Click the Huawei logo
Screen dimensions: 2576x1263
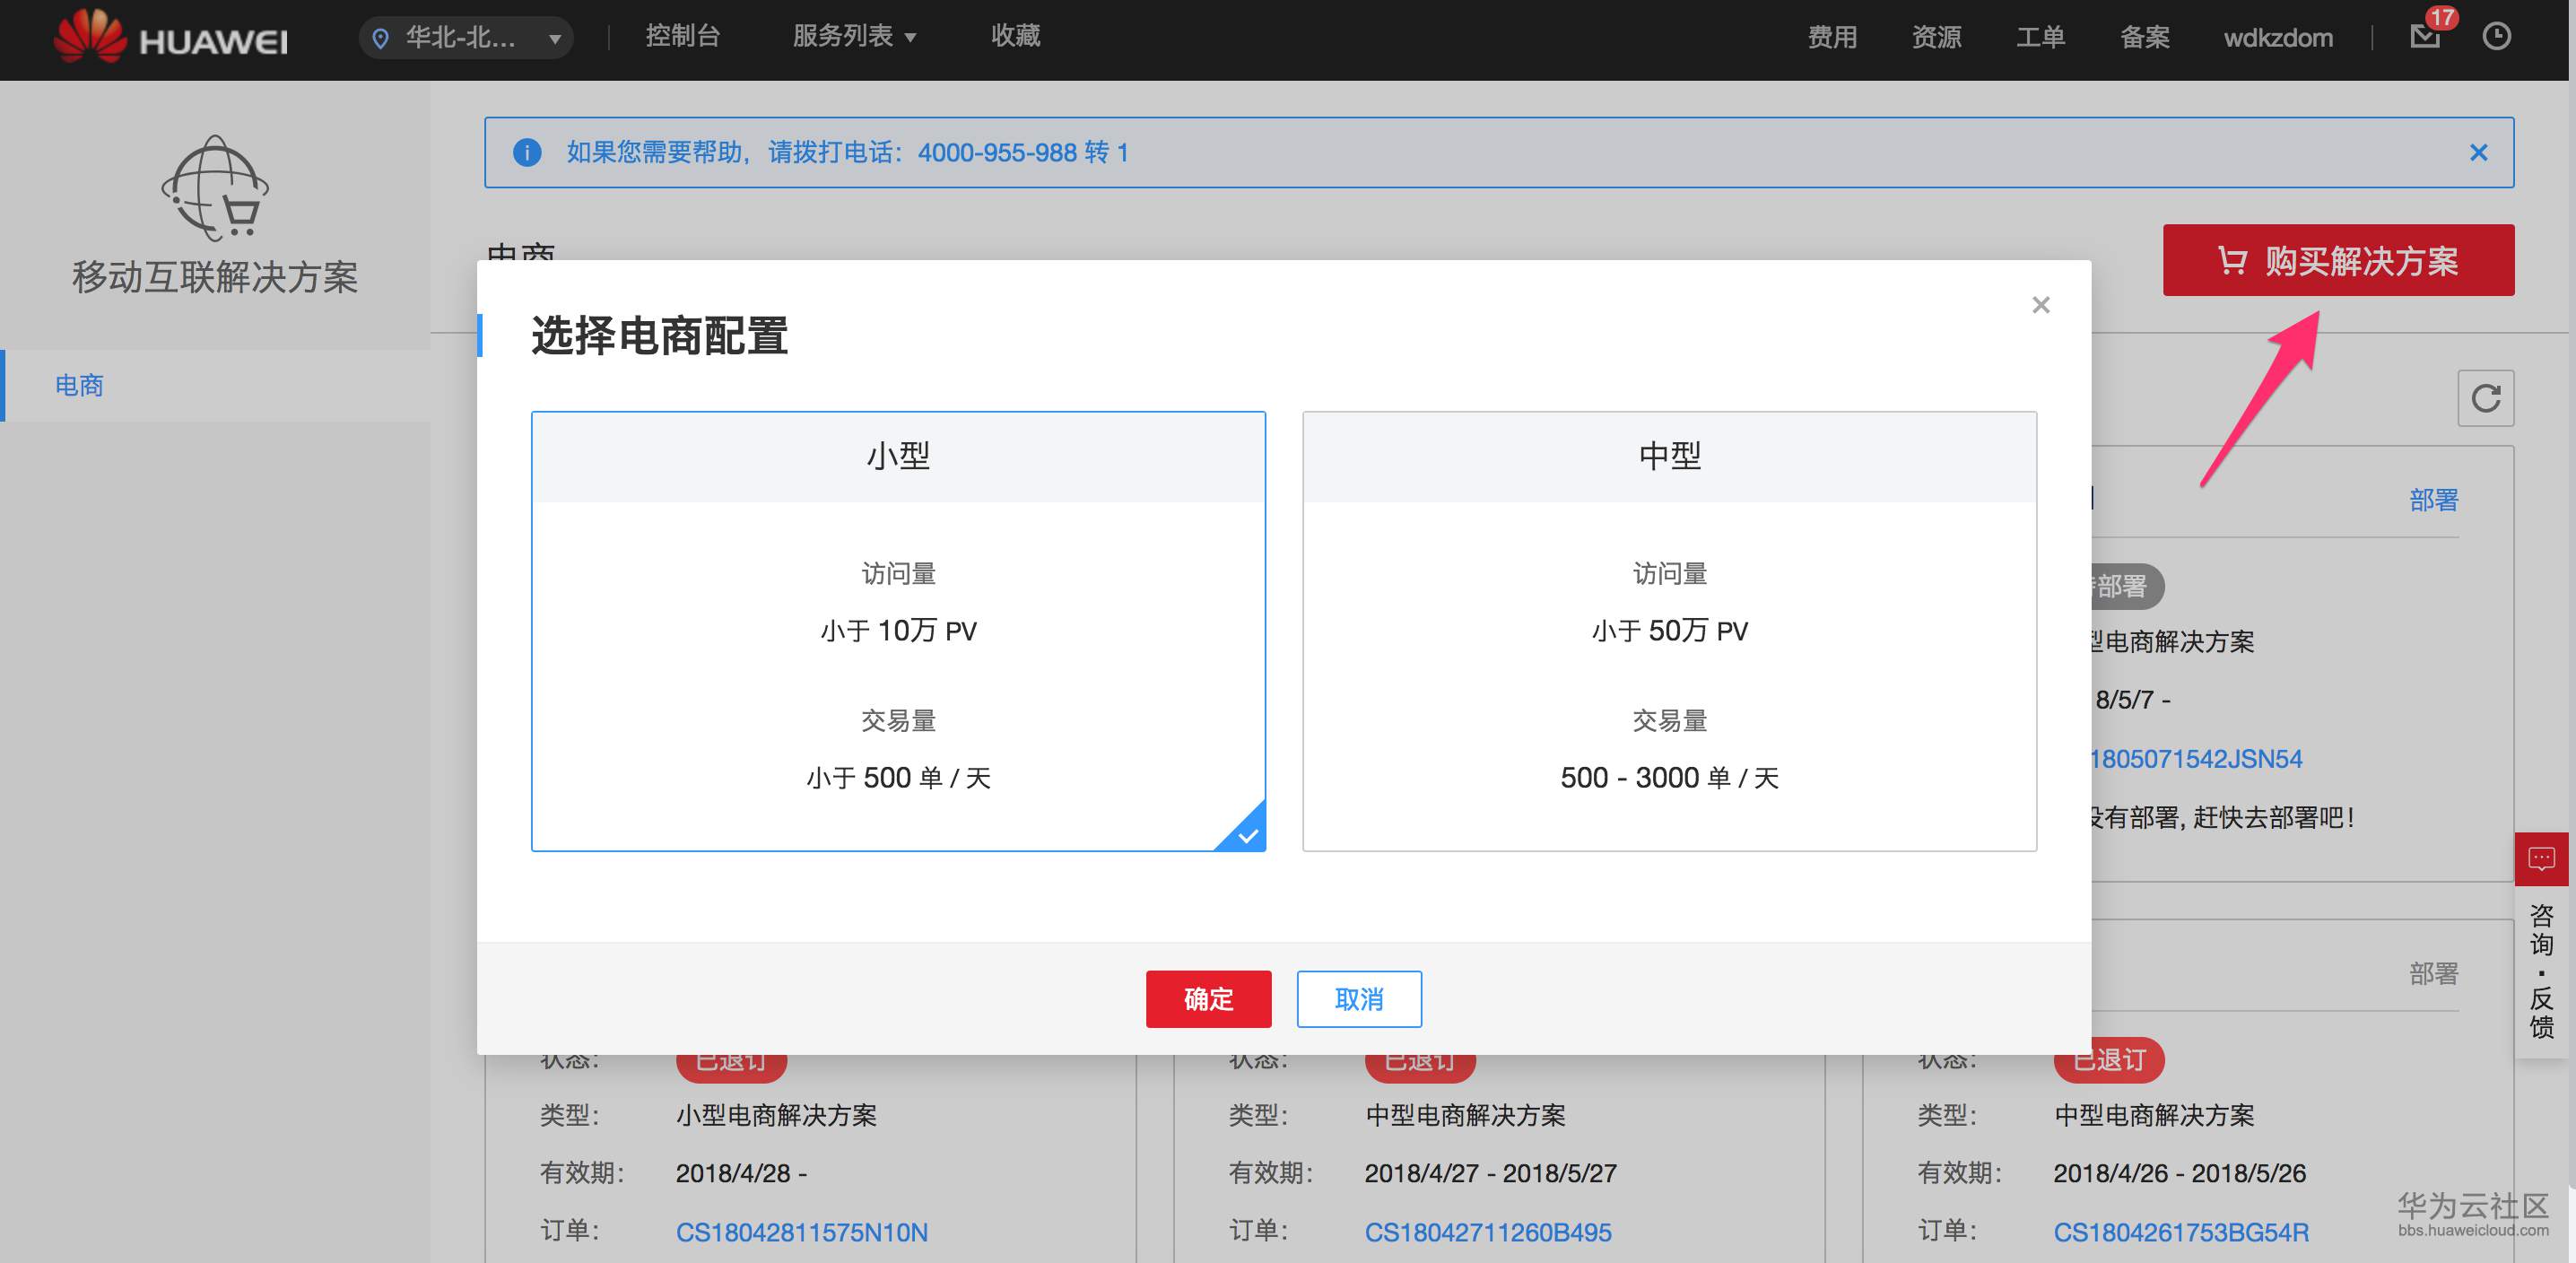tap(170, 38)
